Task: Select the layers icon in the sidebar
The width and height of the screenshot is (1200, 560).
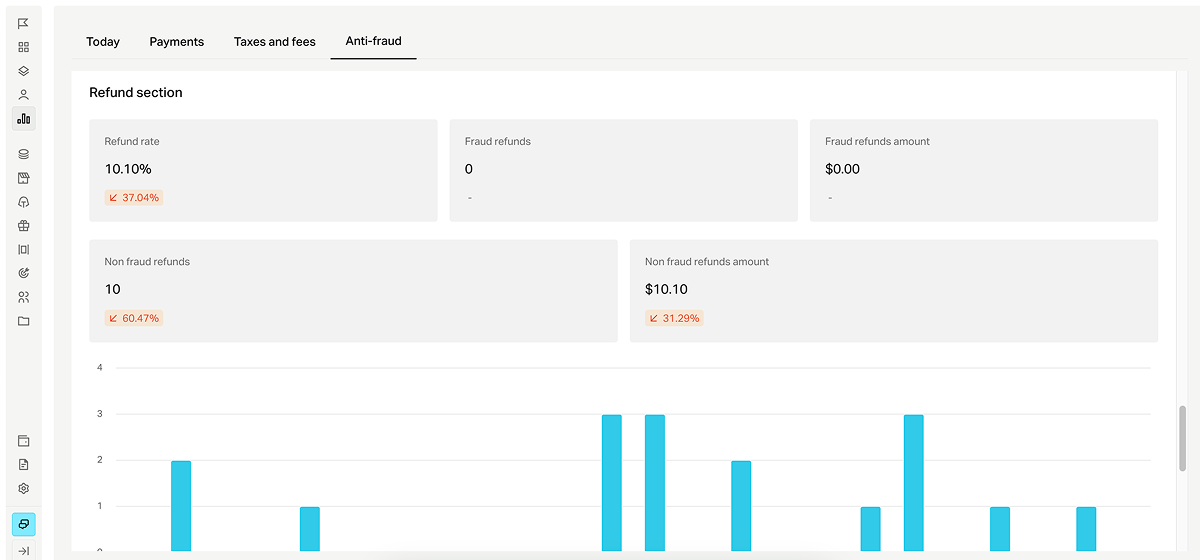Action: [24, 71]
